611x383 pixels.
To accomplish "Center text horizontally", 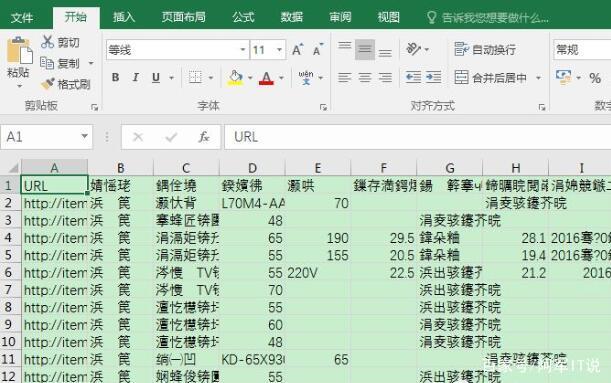I will tap(365, 78).
